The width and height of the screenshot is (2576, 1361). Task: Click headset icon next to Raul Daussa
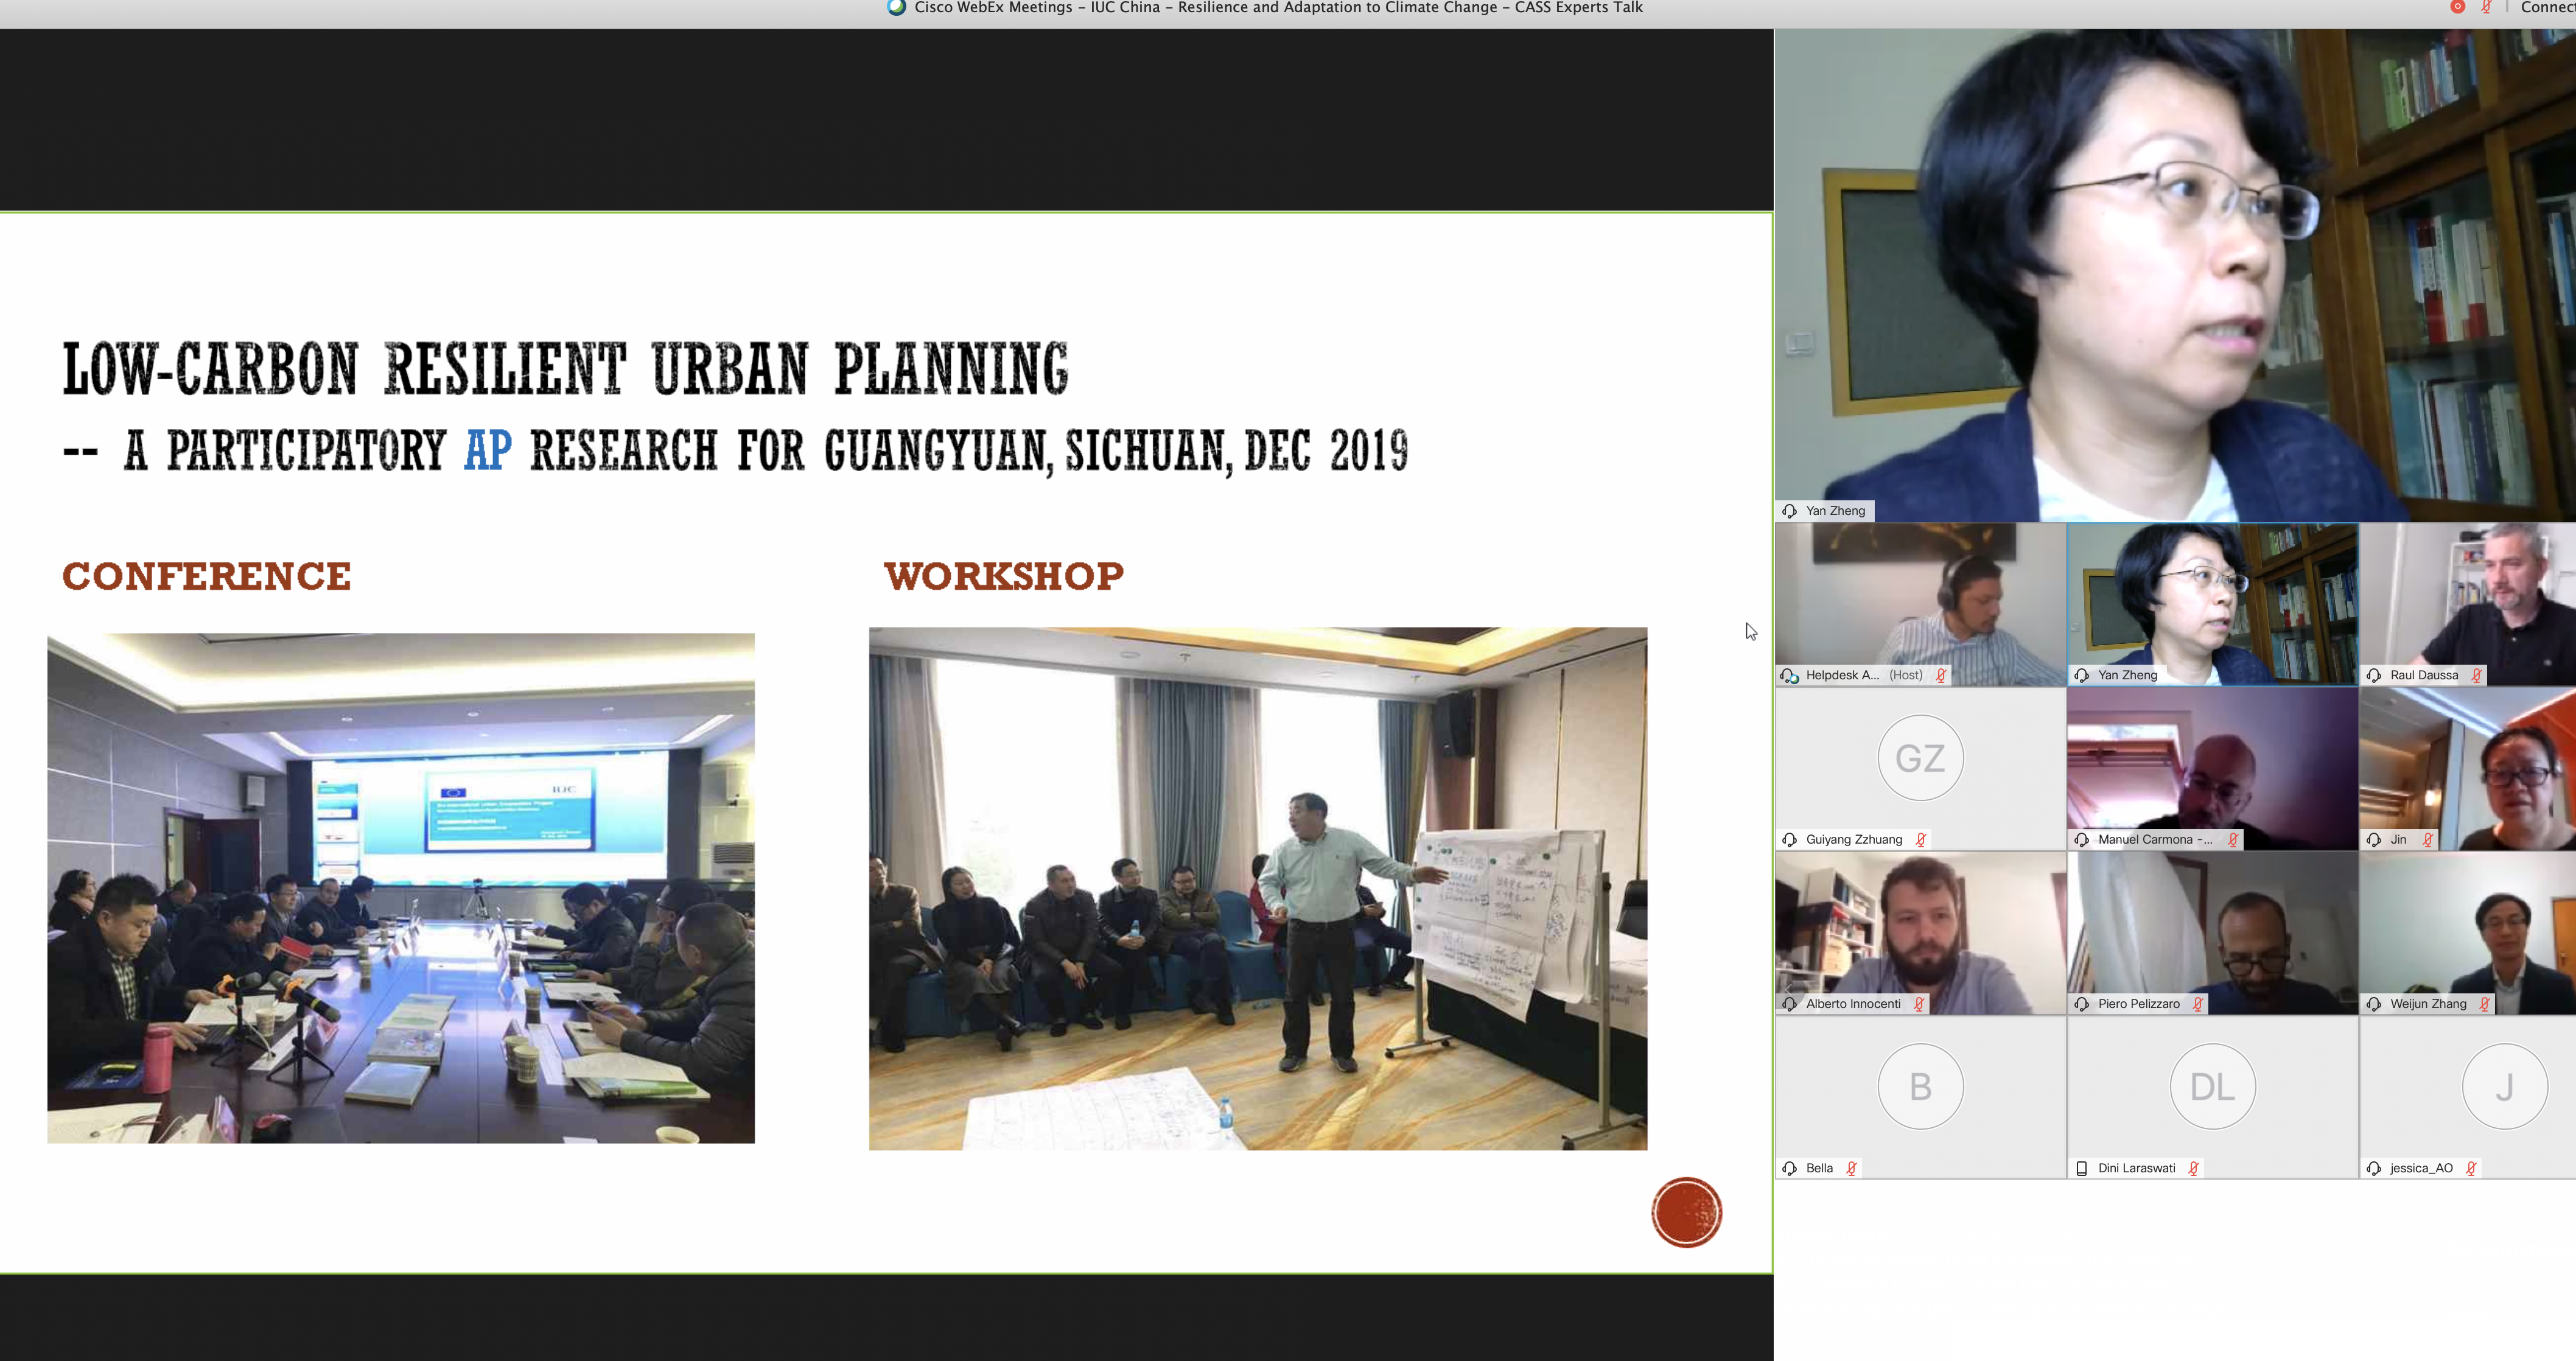pyautogui.click(x=2373, y=676)
